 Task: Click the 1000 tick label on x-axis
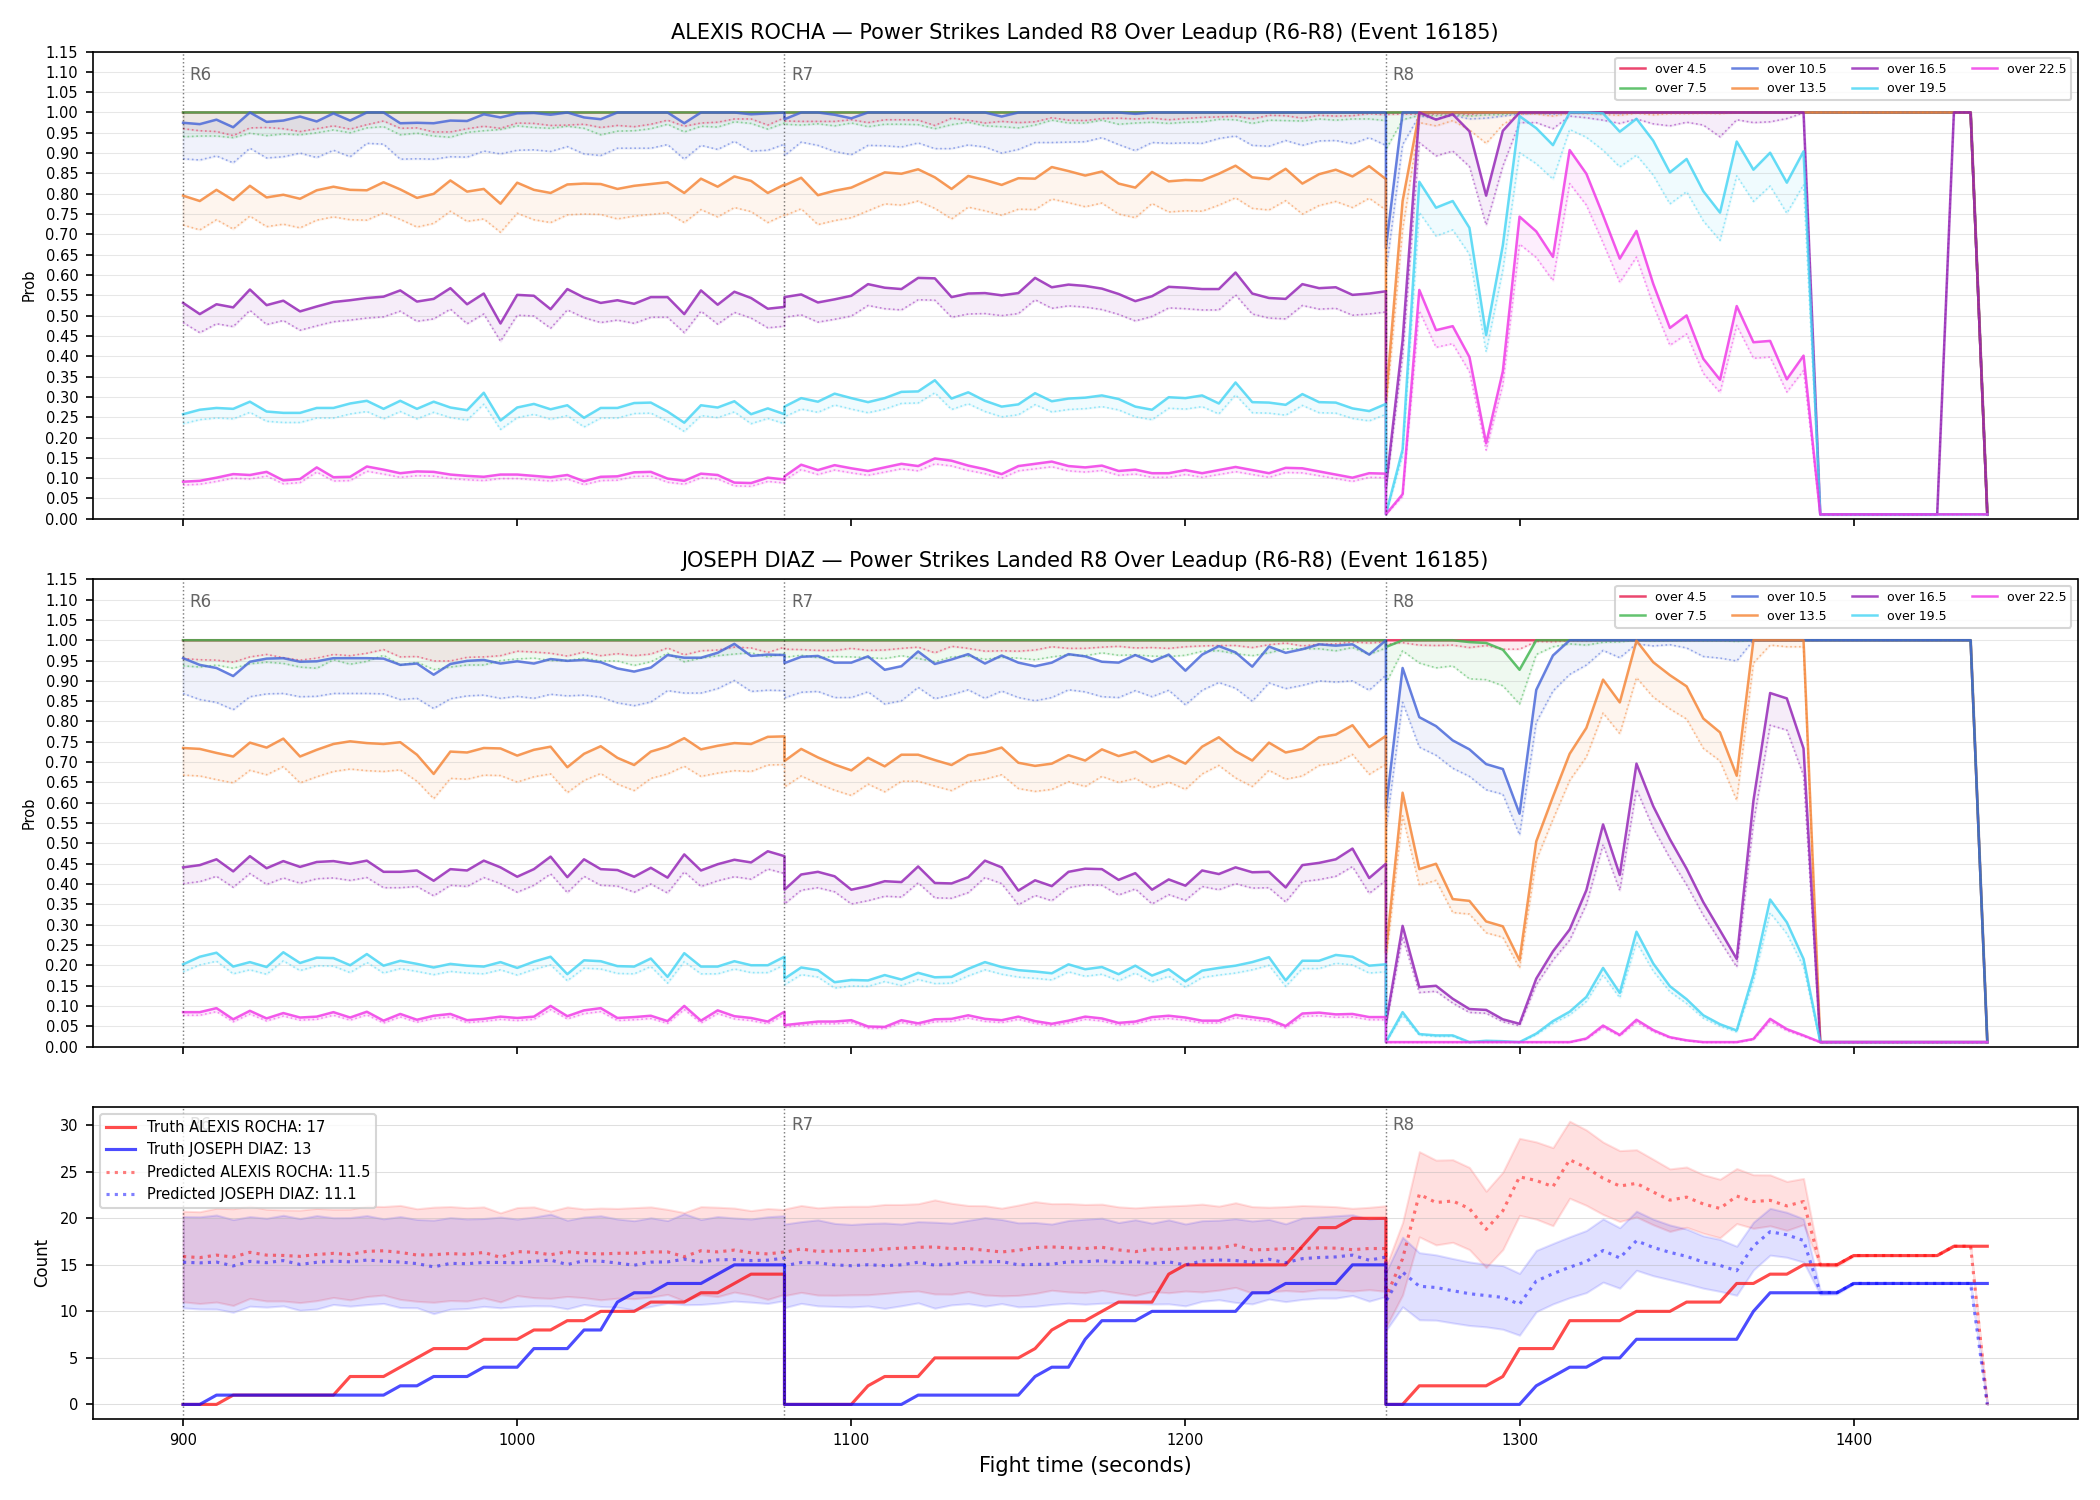coord(516,1439)
